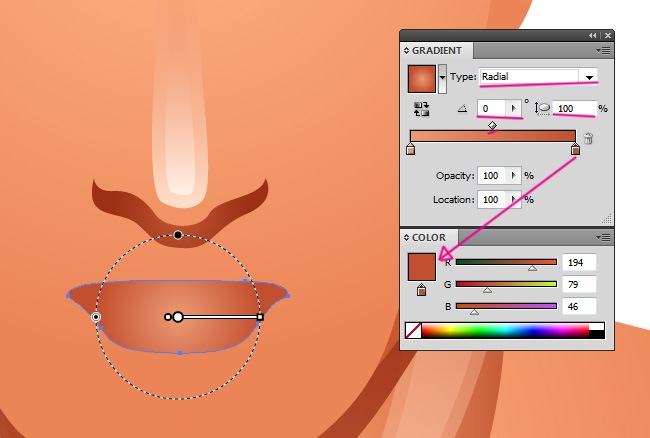Click the R value field showing 194
This screenshot has height=438, width=650.
pos(579,262)
